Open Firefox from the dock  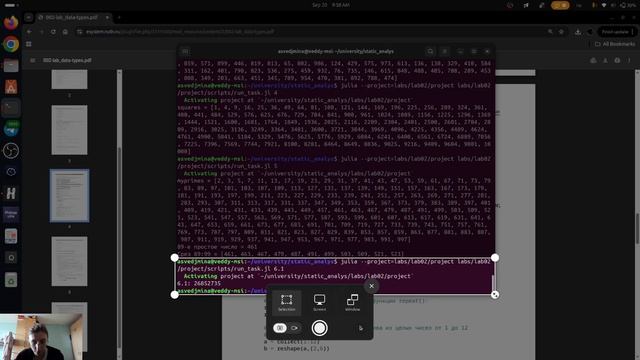11,23
